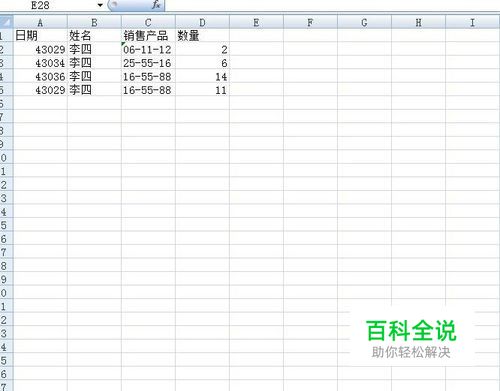The height and width of the screenshot is (391, 500).
Task: Select quantity cell with value 14
Action: pyautogui.click(x=202, y=77)
